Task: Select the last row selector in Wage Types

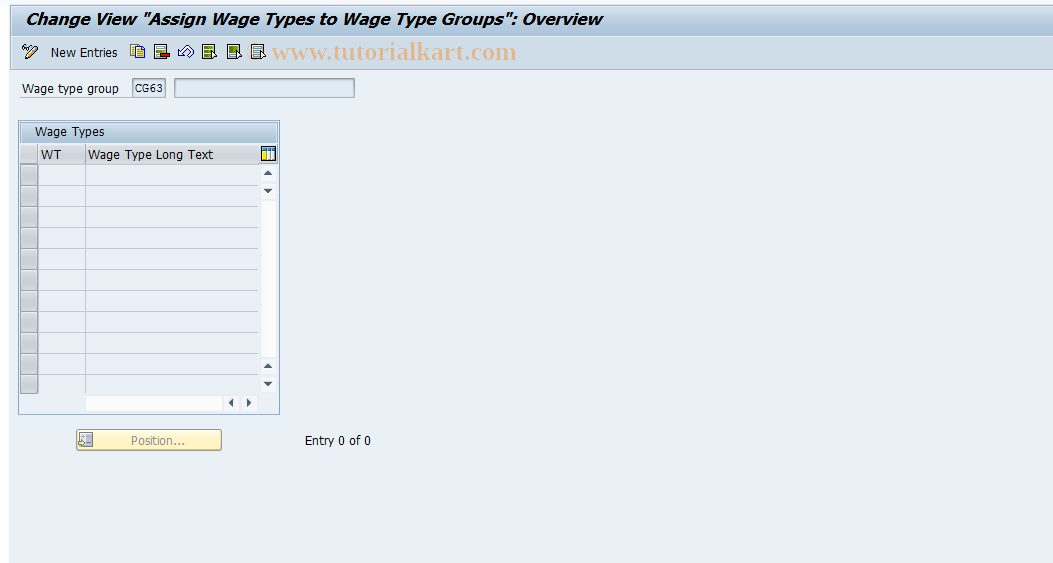Action: coord(29,384)
